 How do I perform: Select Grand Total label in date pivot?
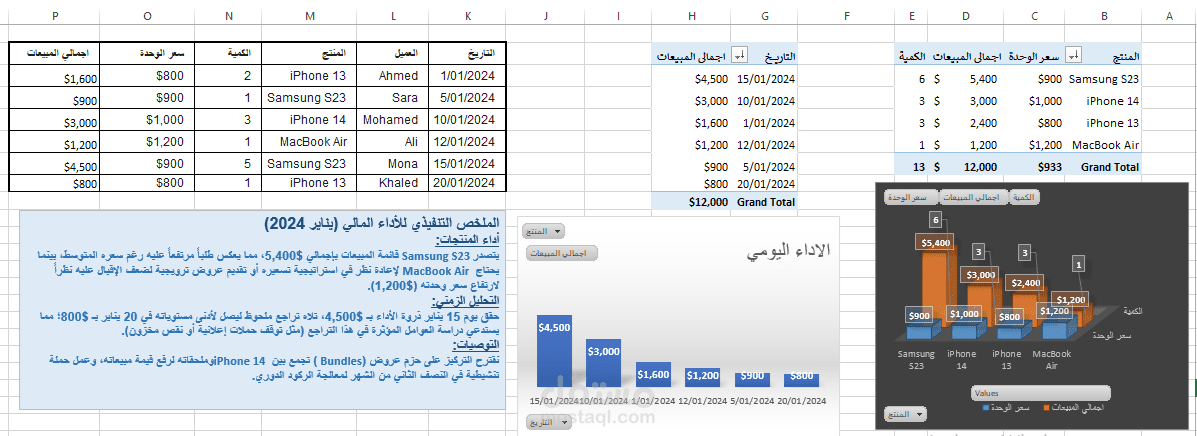click(764, 202)
